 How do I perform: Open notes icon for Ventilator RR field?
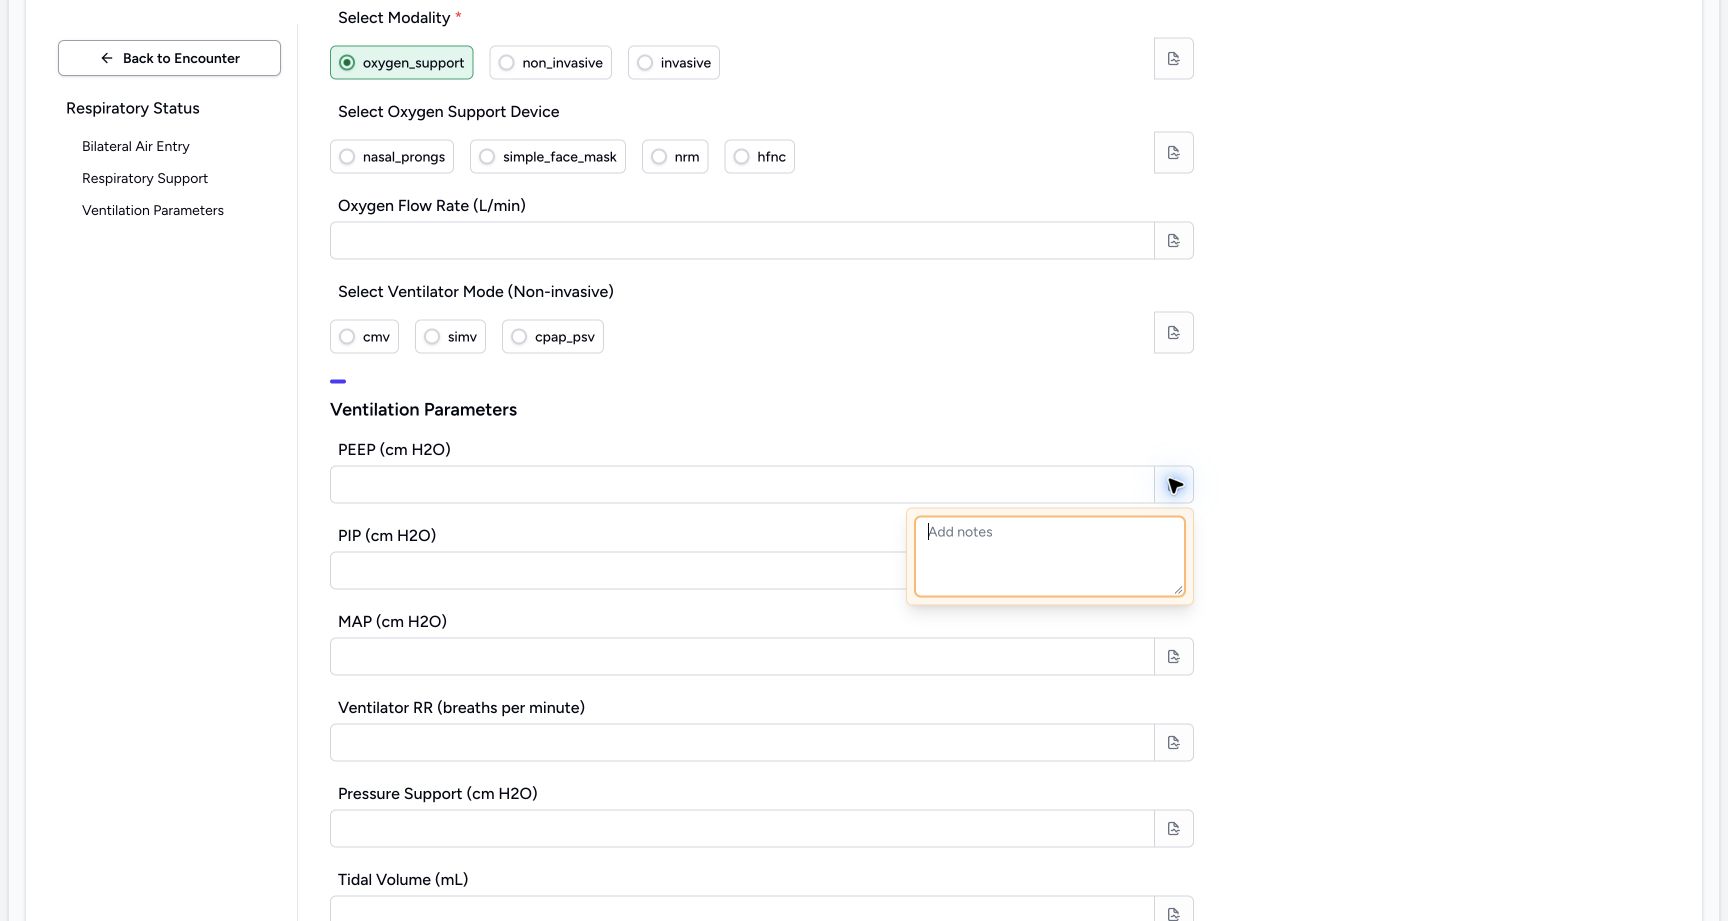(1174, 743)
